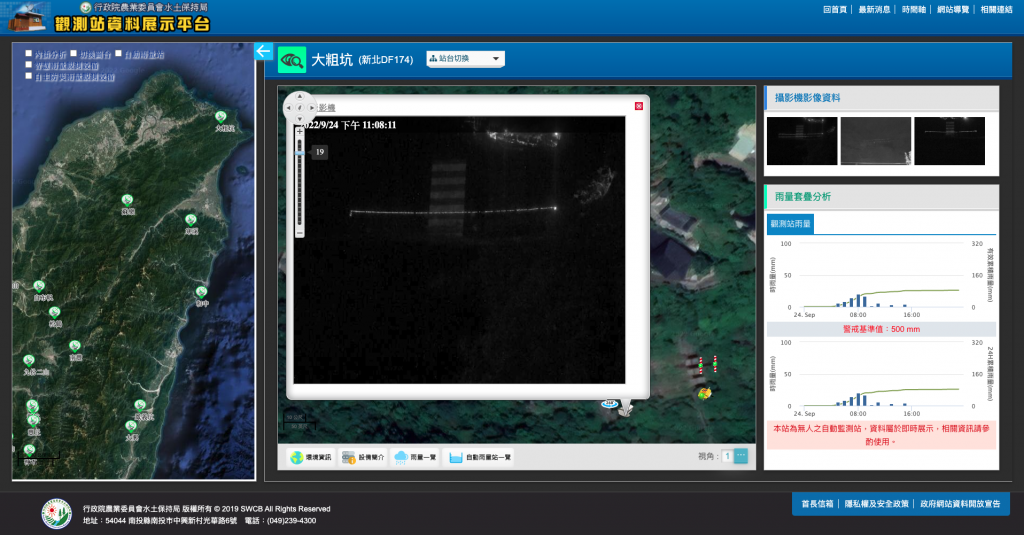1024x535 pixels.
Task: Click the back arrow beside the station header
Action: pos(263,51)
